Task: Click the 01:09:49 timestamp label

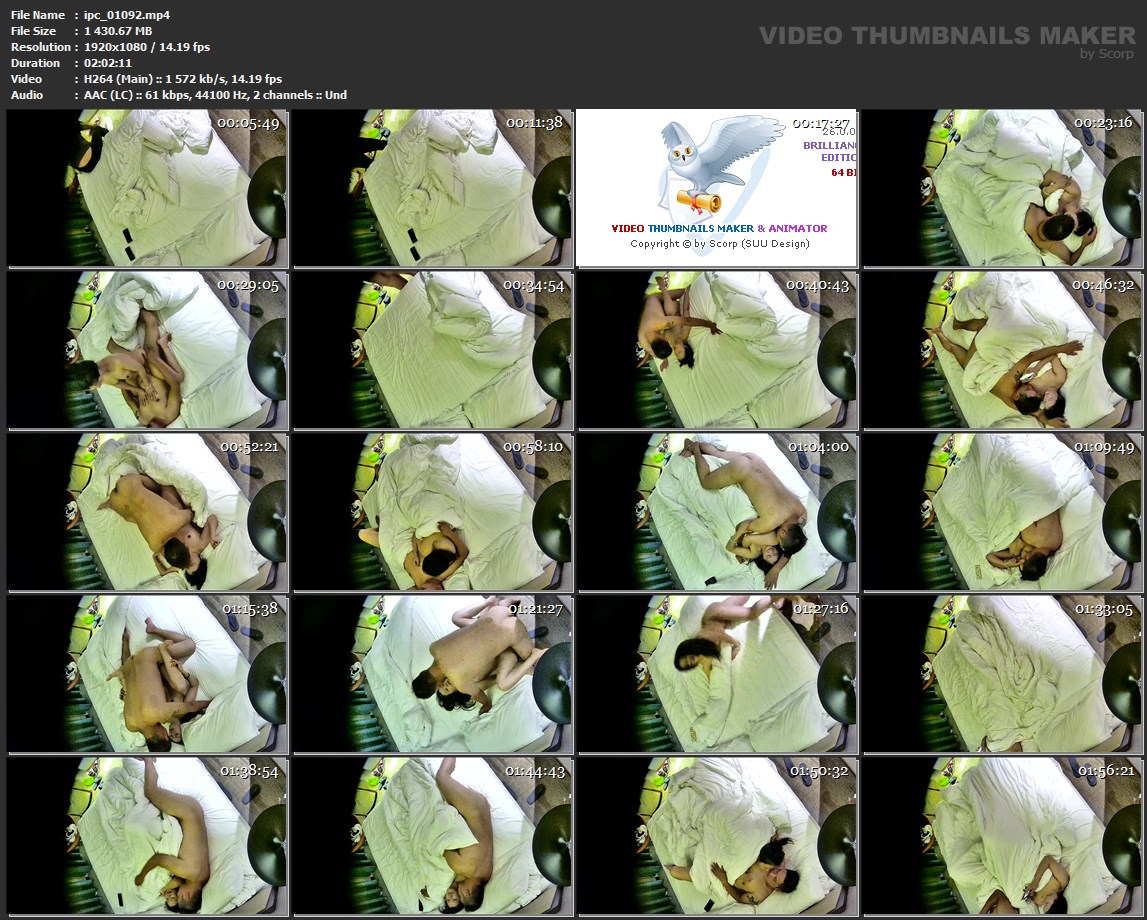Action: [x=1105, y=447]
